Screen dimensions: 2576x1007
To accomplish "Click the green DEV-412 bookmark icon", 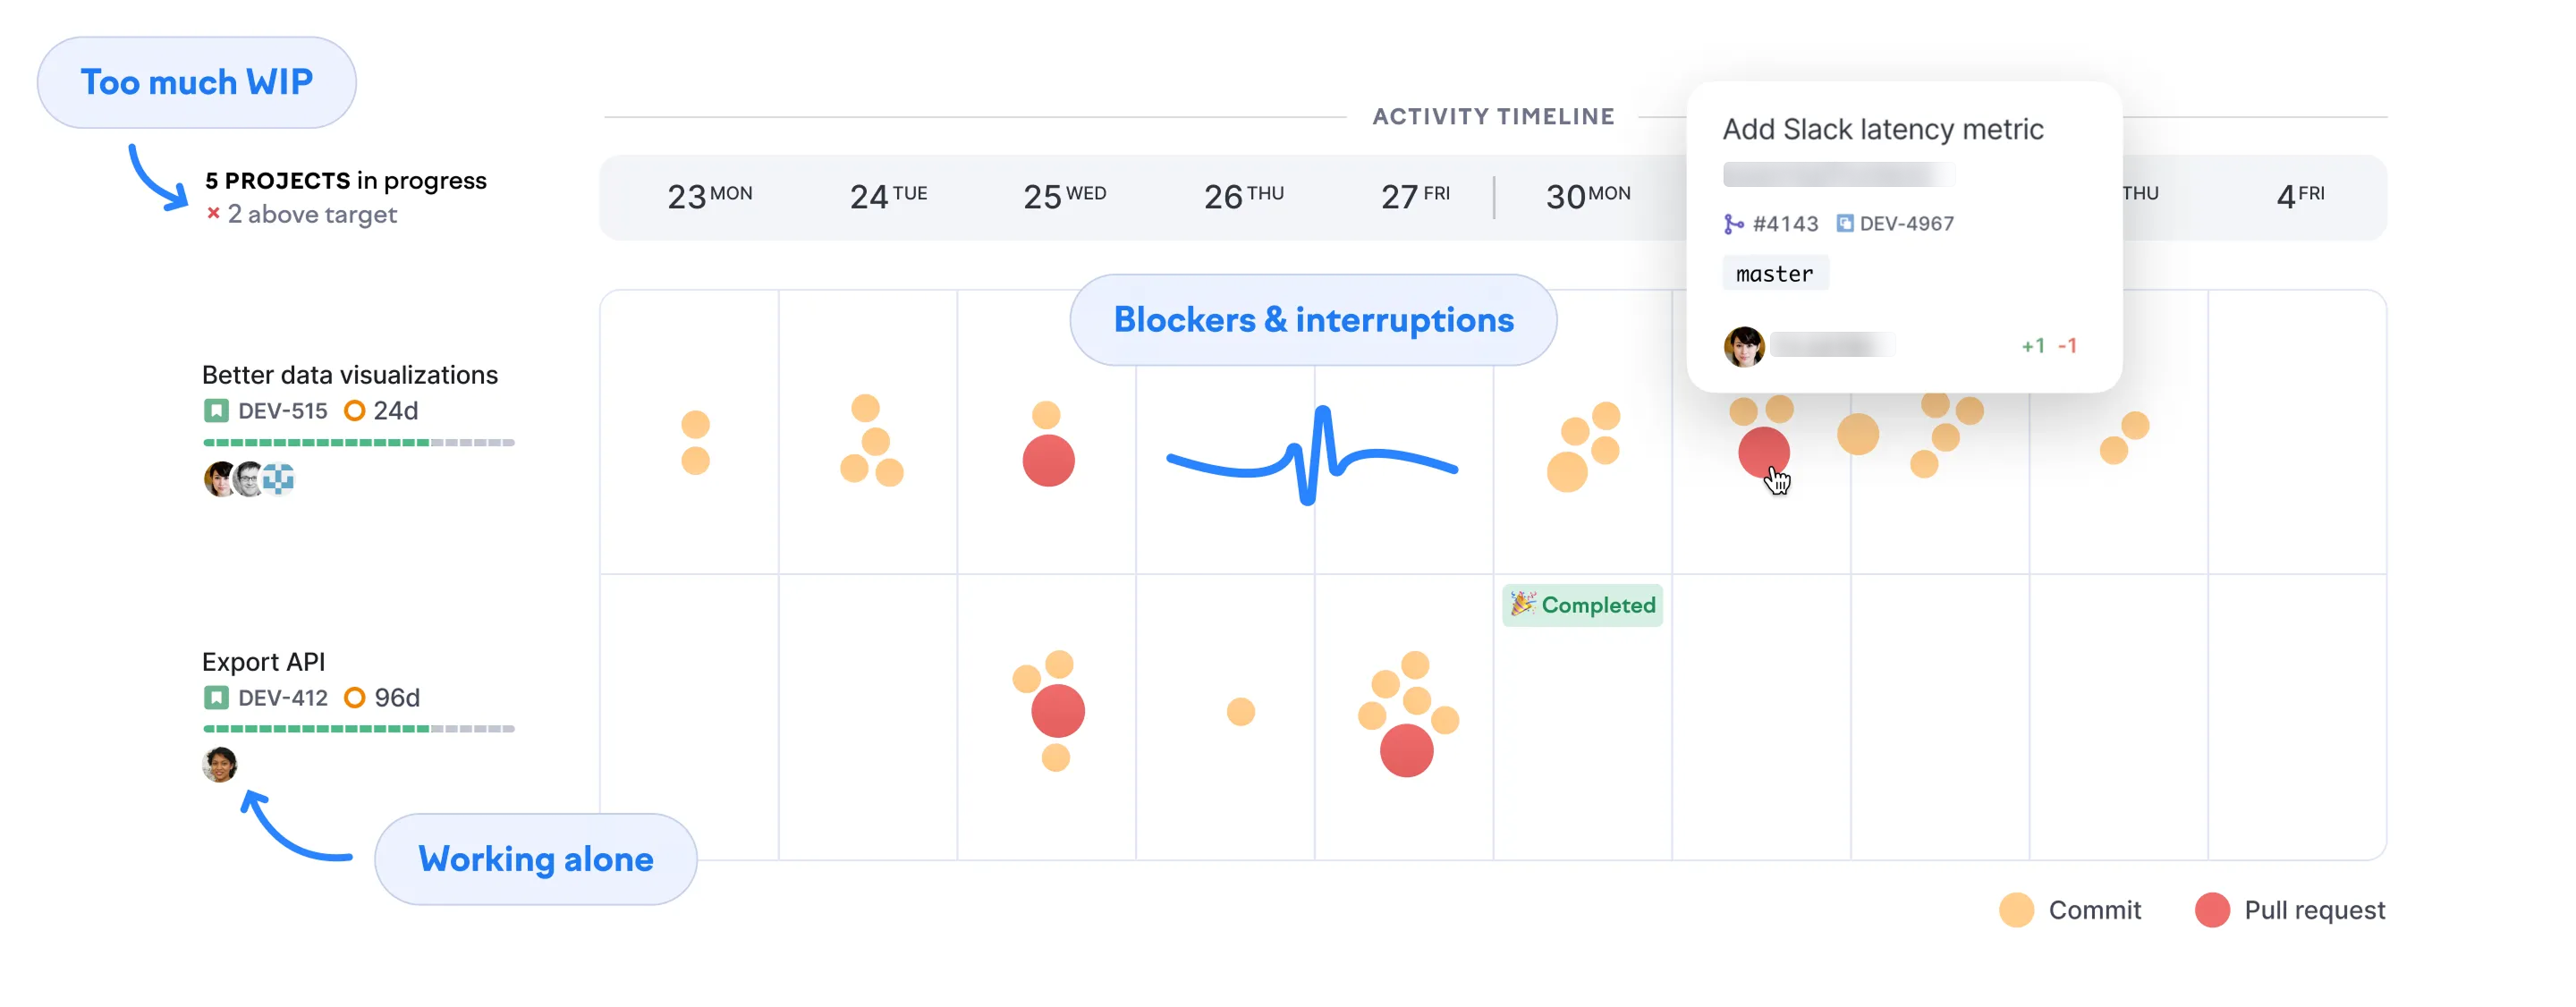I will point(216,698).
